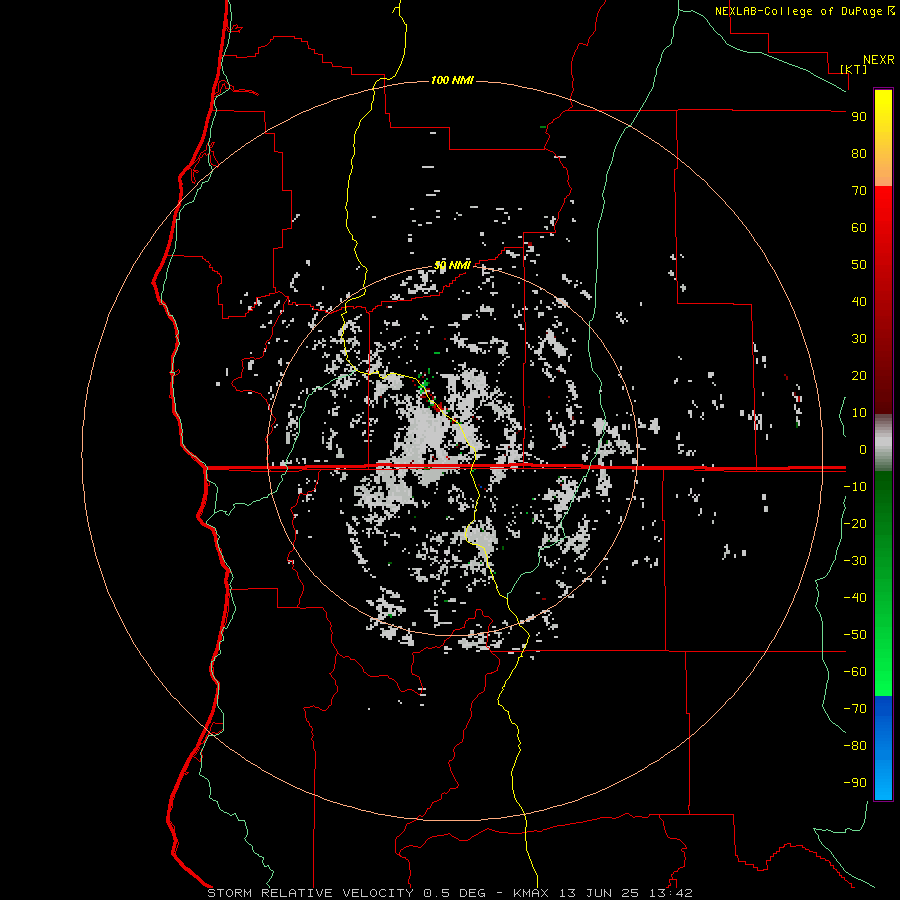The height and width of the screenshot is (900, 900).
Task: Click the 30 value on velocity scale
Action: click(x=859, y=339)
